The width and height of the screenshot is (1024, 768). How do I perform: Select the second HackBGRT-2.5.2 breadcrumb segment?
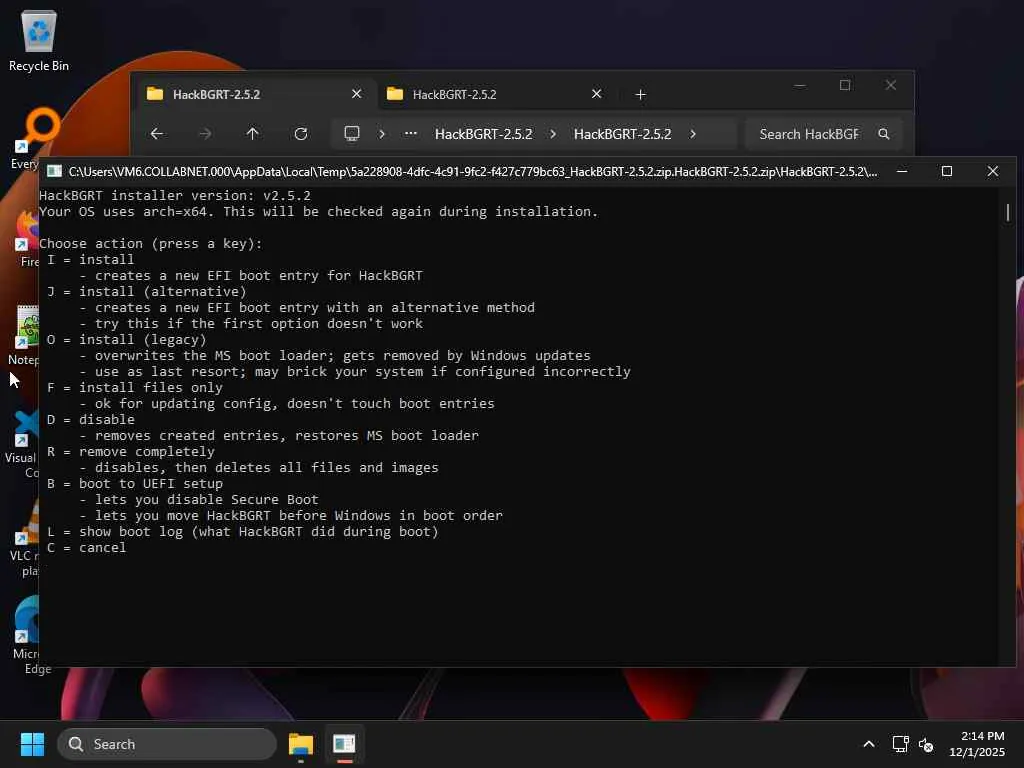pyautogui.click(x=622, y=134)
